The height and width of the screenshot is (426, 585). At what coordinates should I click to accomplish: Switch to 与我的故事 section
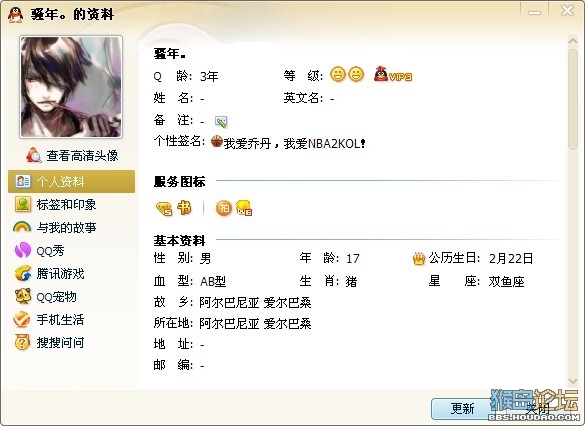[55, 227]
